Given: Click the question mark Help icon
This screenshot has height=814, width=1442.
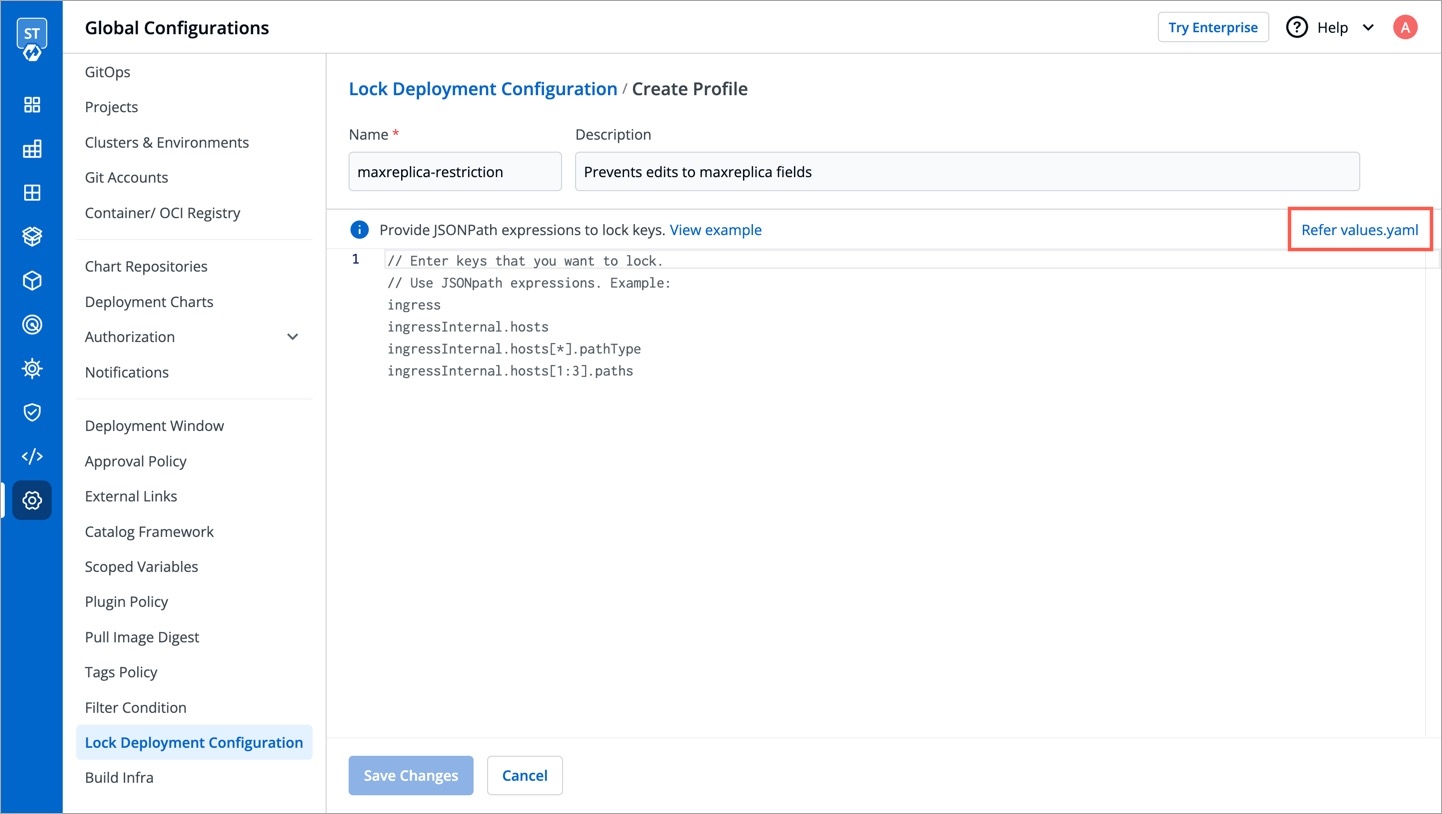Looking at the screenshot, I should coord(1297,28).
